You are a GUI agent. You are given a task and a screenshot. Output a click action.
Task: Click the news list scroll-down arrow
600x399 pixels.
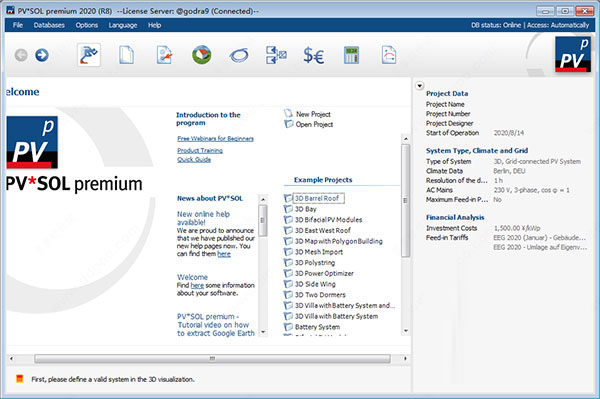tap(263, 332)
